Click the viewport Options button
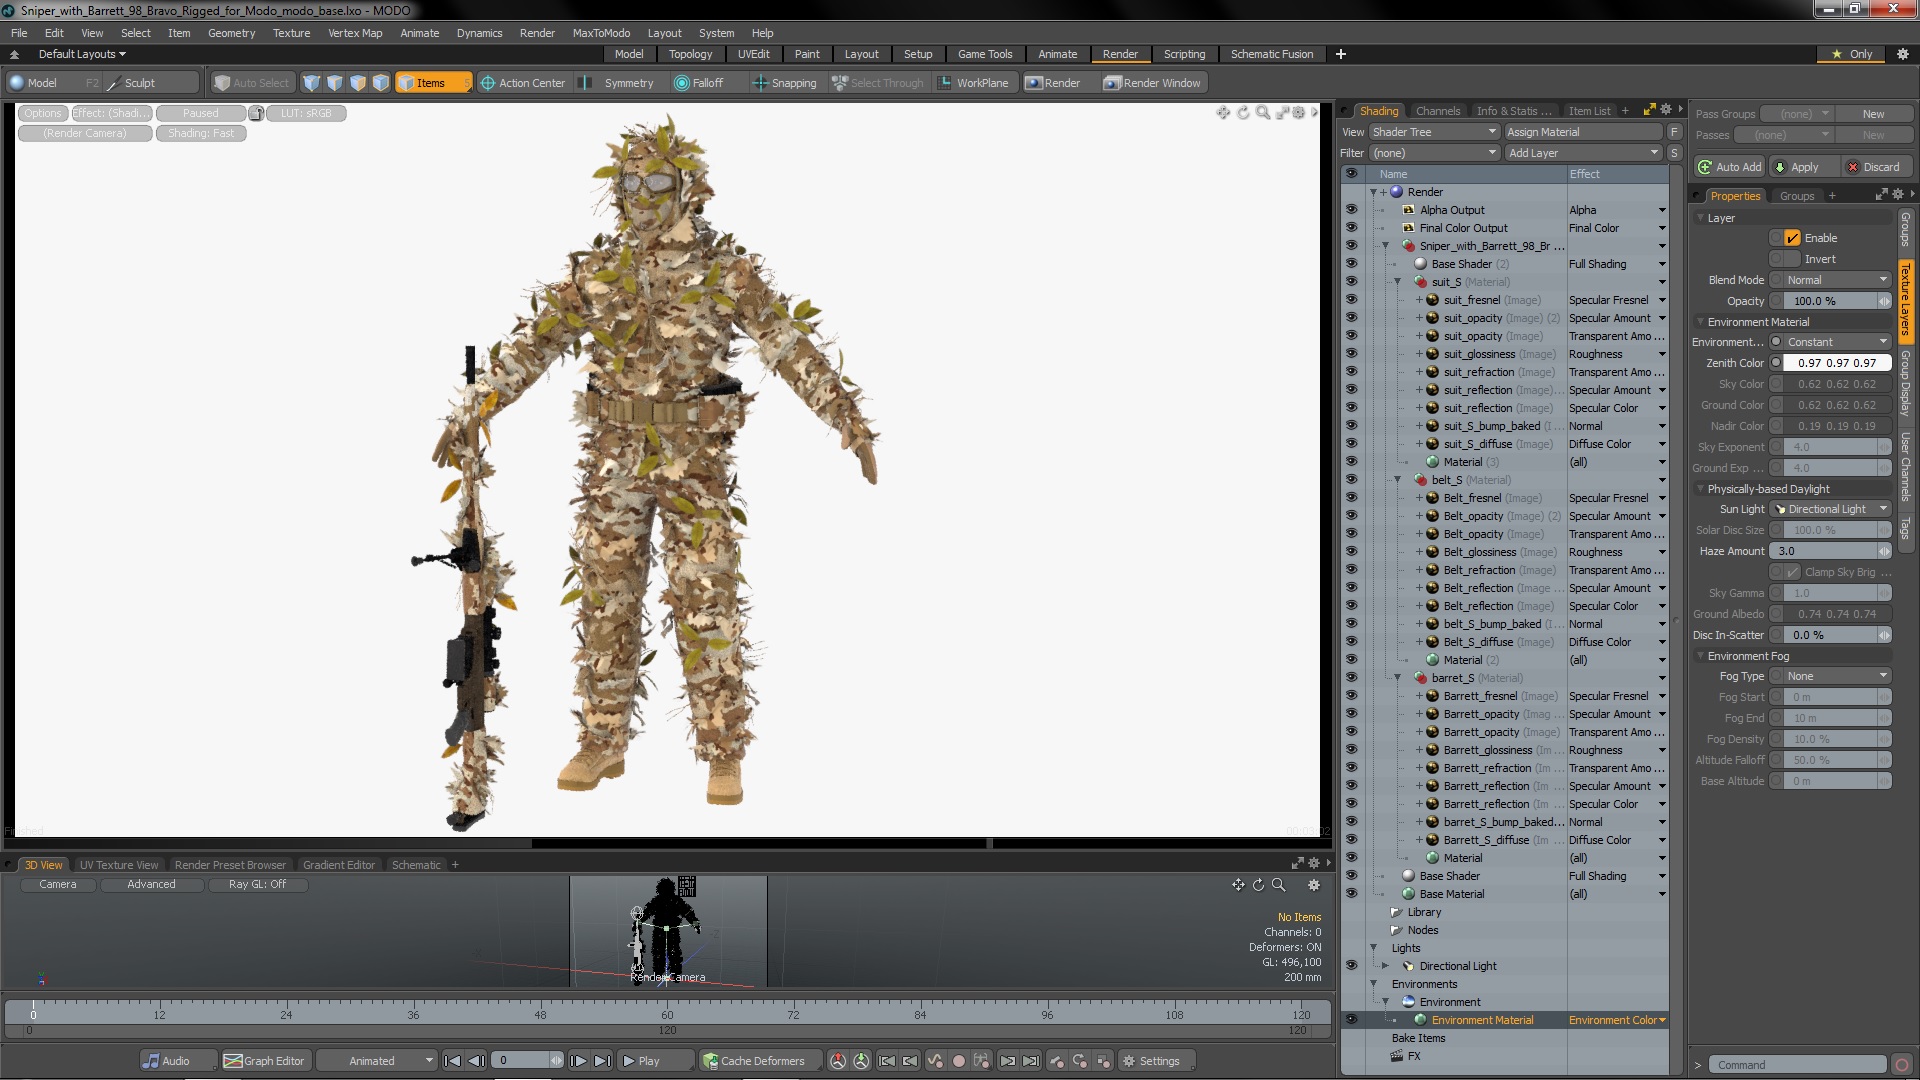1920x1080 pixels. click(43, 113)
